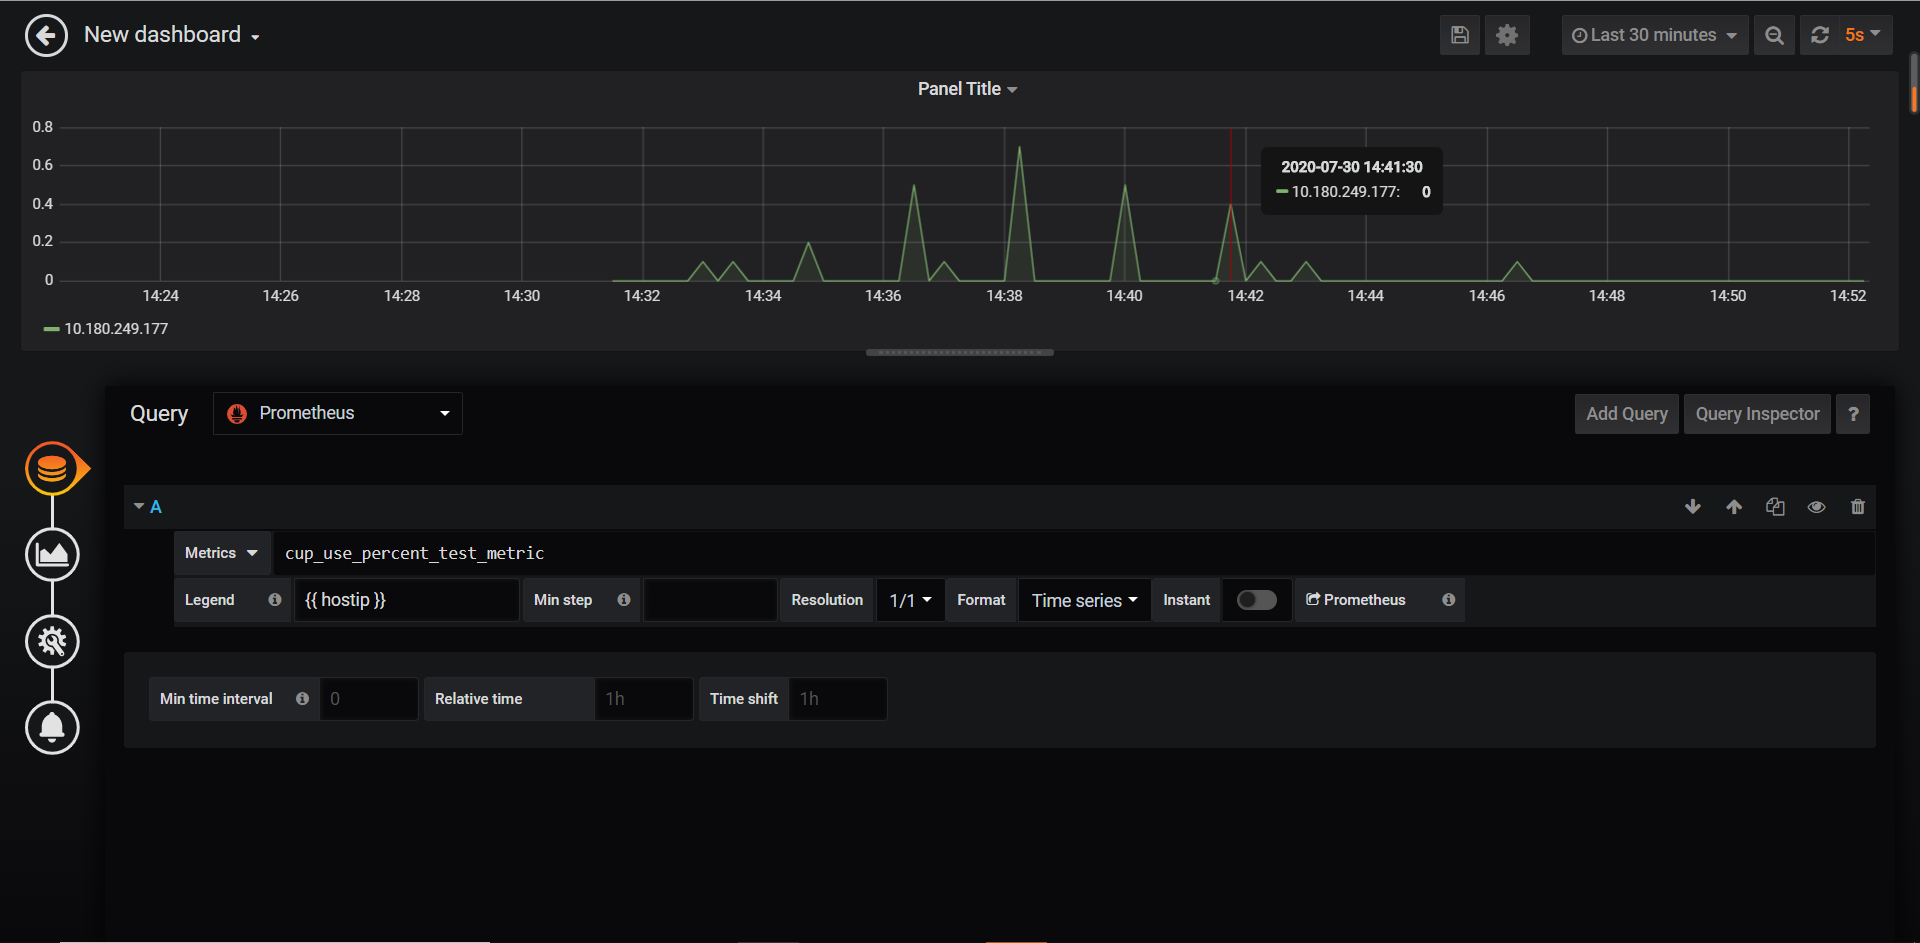Zoom out time range with magnifier icon
Image resolution: width=1920 pixels, height=943 pixels.
(x=1773, y=35)
